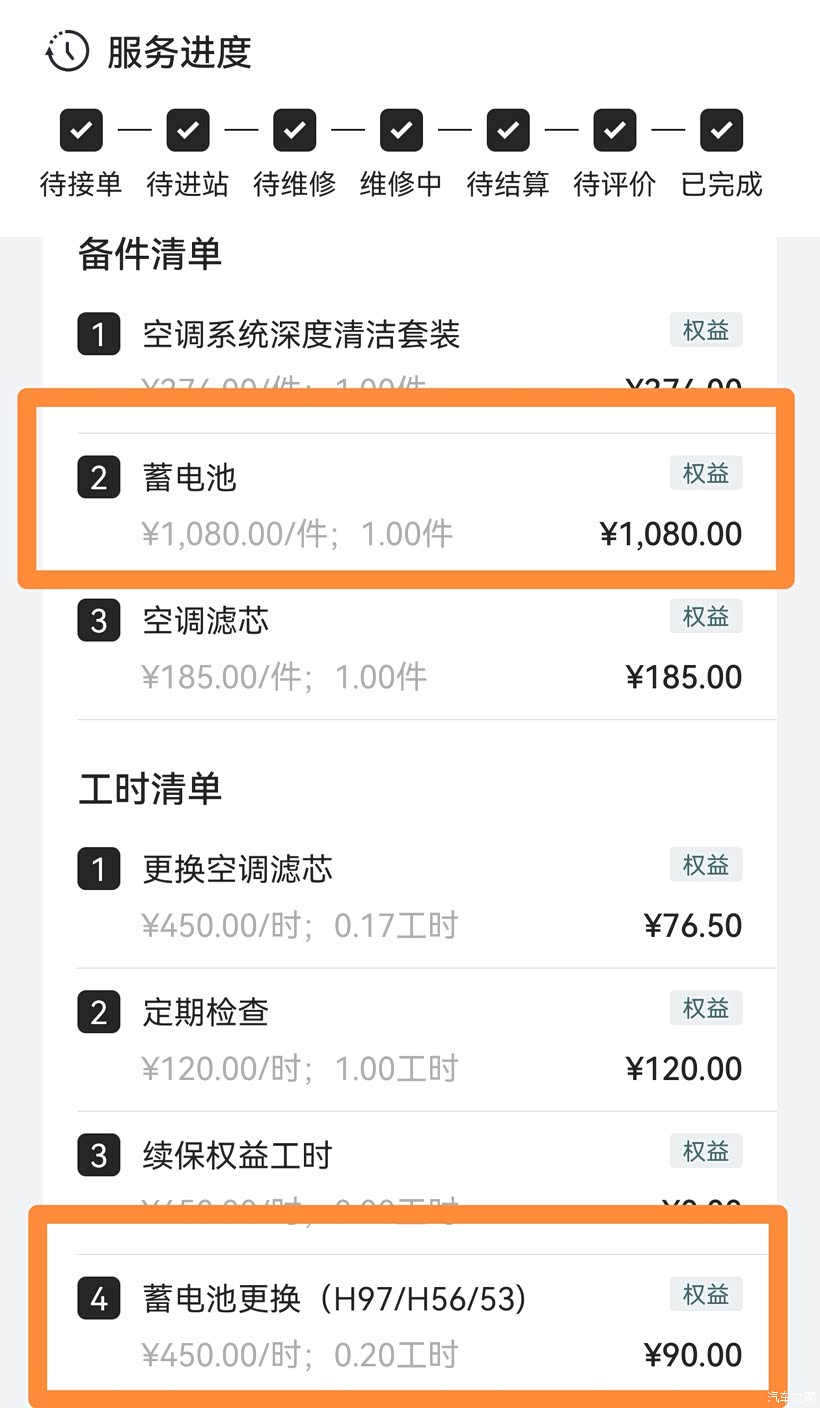Tap the 权益 tag on 定期检查 row
Viewport: 820px width, 1408px height.
pos(705,1008)
